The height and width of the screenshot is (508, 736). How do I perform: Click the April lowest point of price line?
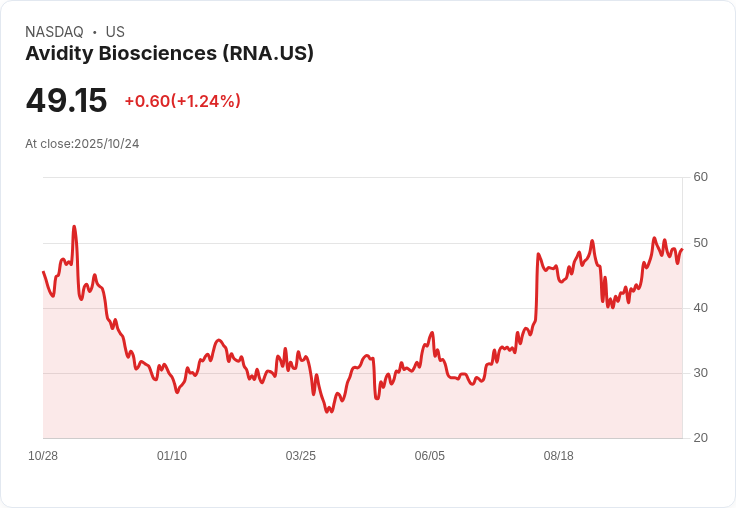(x=327, y=412)
